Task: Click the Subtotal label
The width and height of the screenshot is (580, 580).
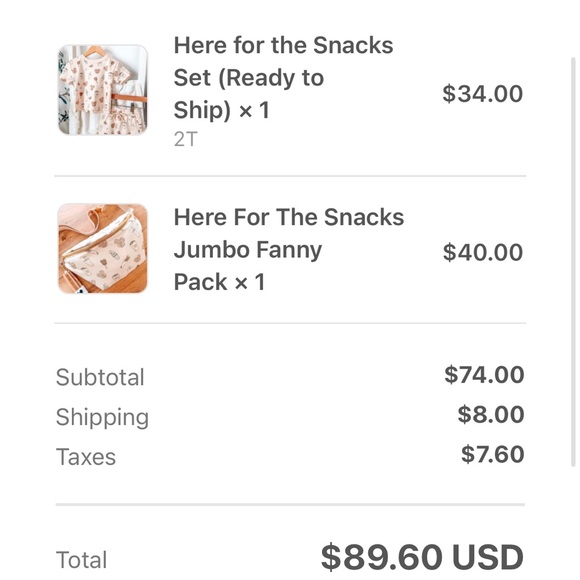Action: (100, 377)
